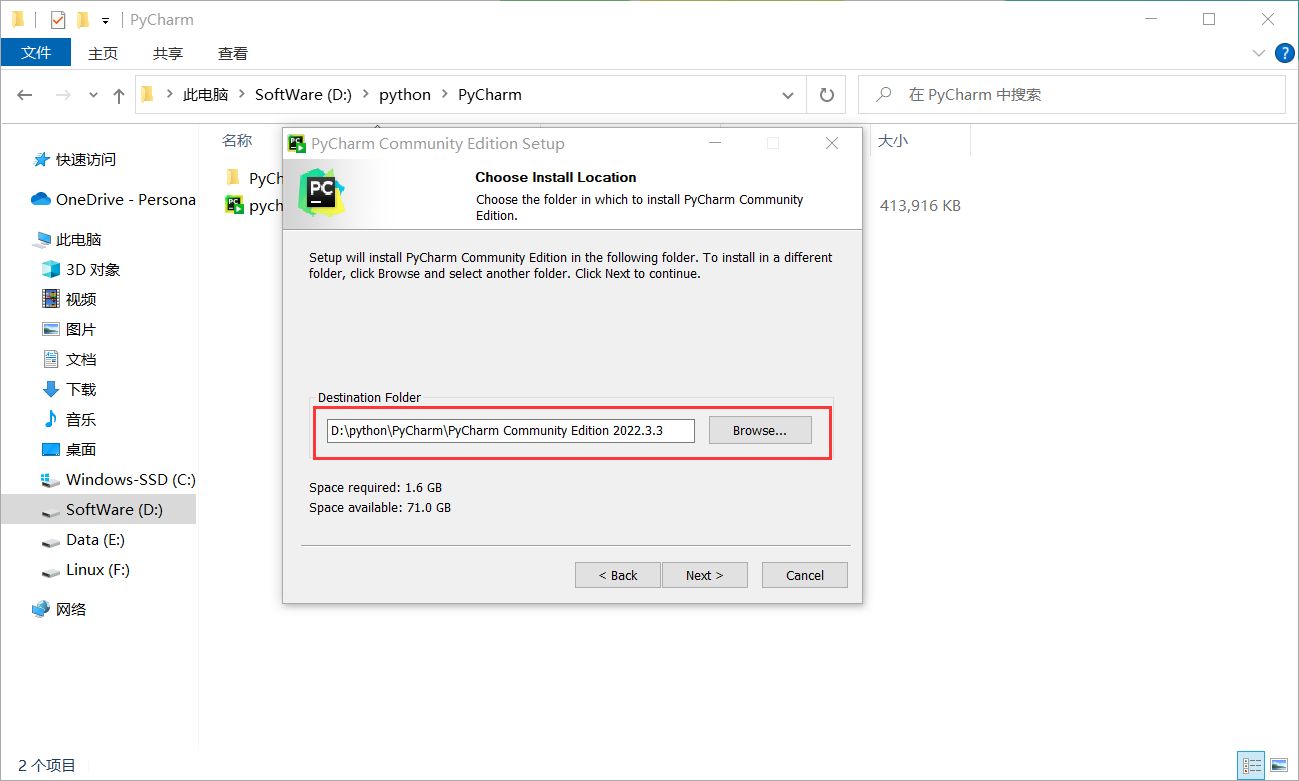Click the PyCharm setup title bar icon
The height and width of the screenshot is (781, 1299).
click(297, 143)
